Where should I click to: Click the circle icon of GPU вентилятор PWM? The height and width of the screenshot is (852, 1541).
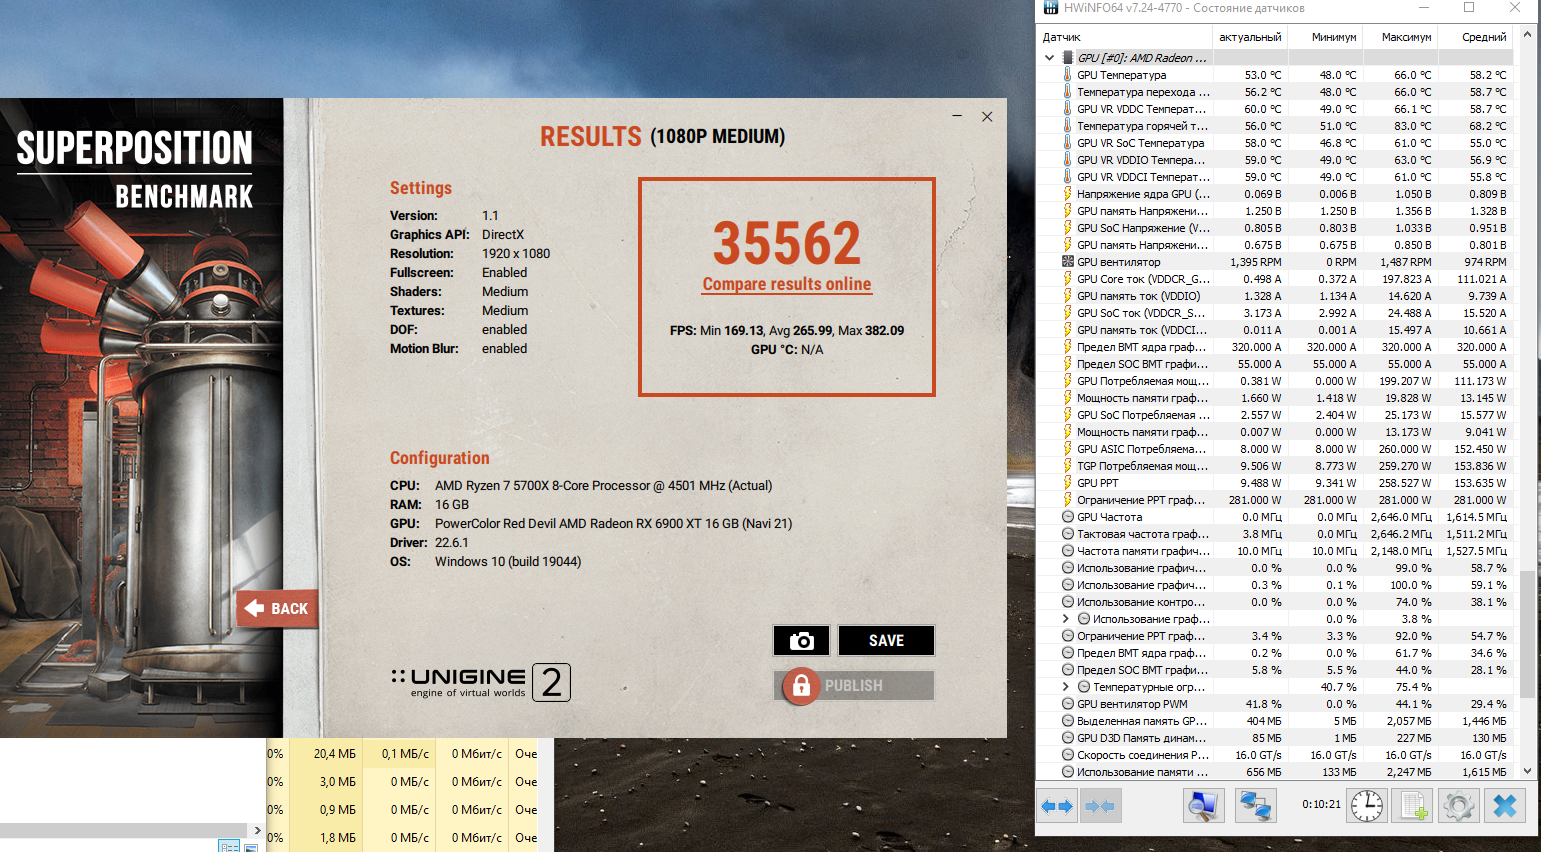point(1067,704)
